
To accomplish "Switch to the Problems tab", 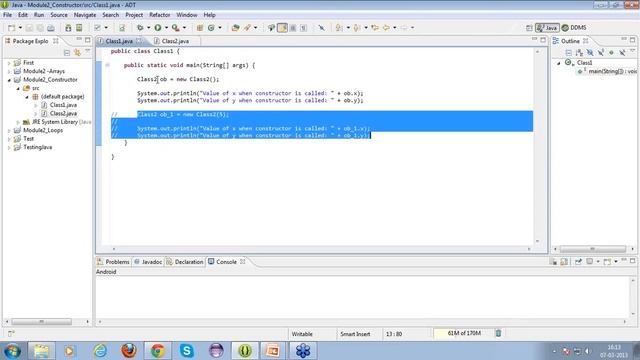I will [113, 262].
